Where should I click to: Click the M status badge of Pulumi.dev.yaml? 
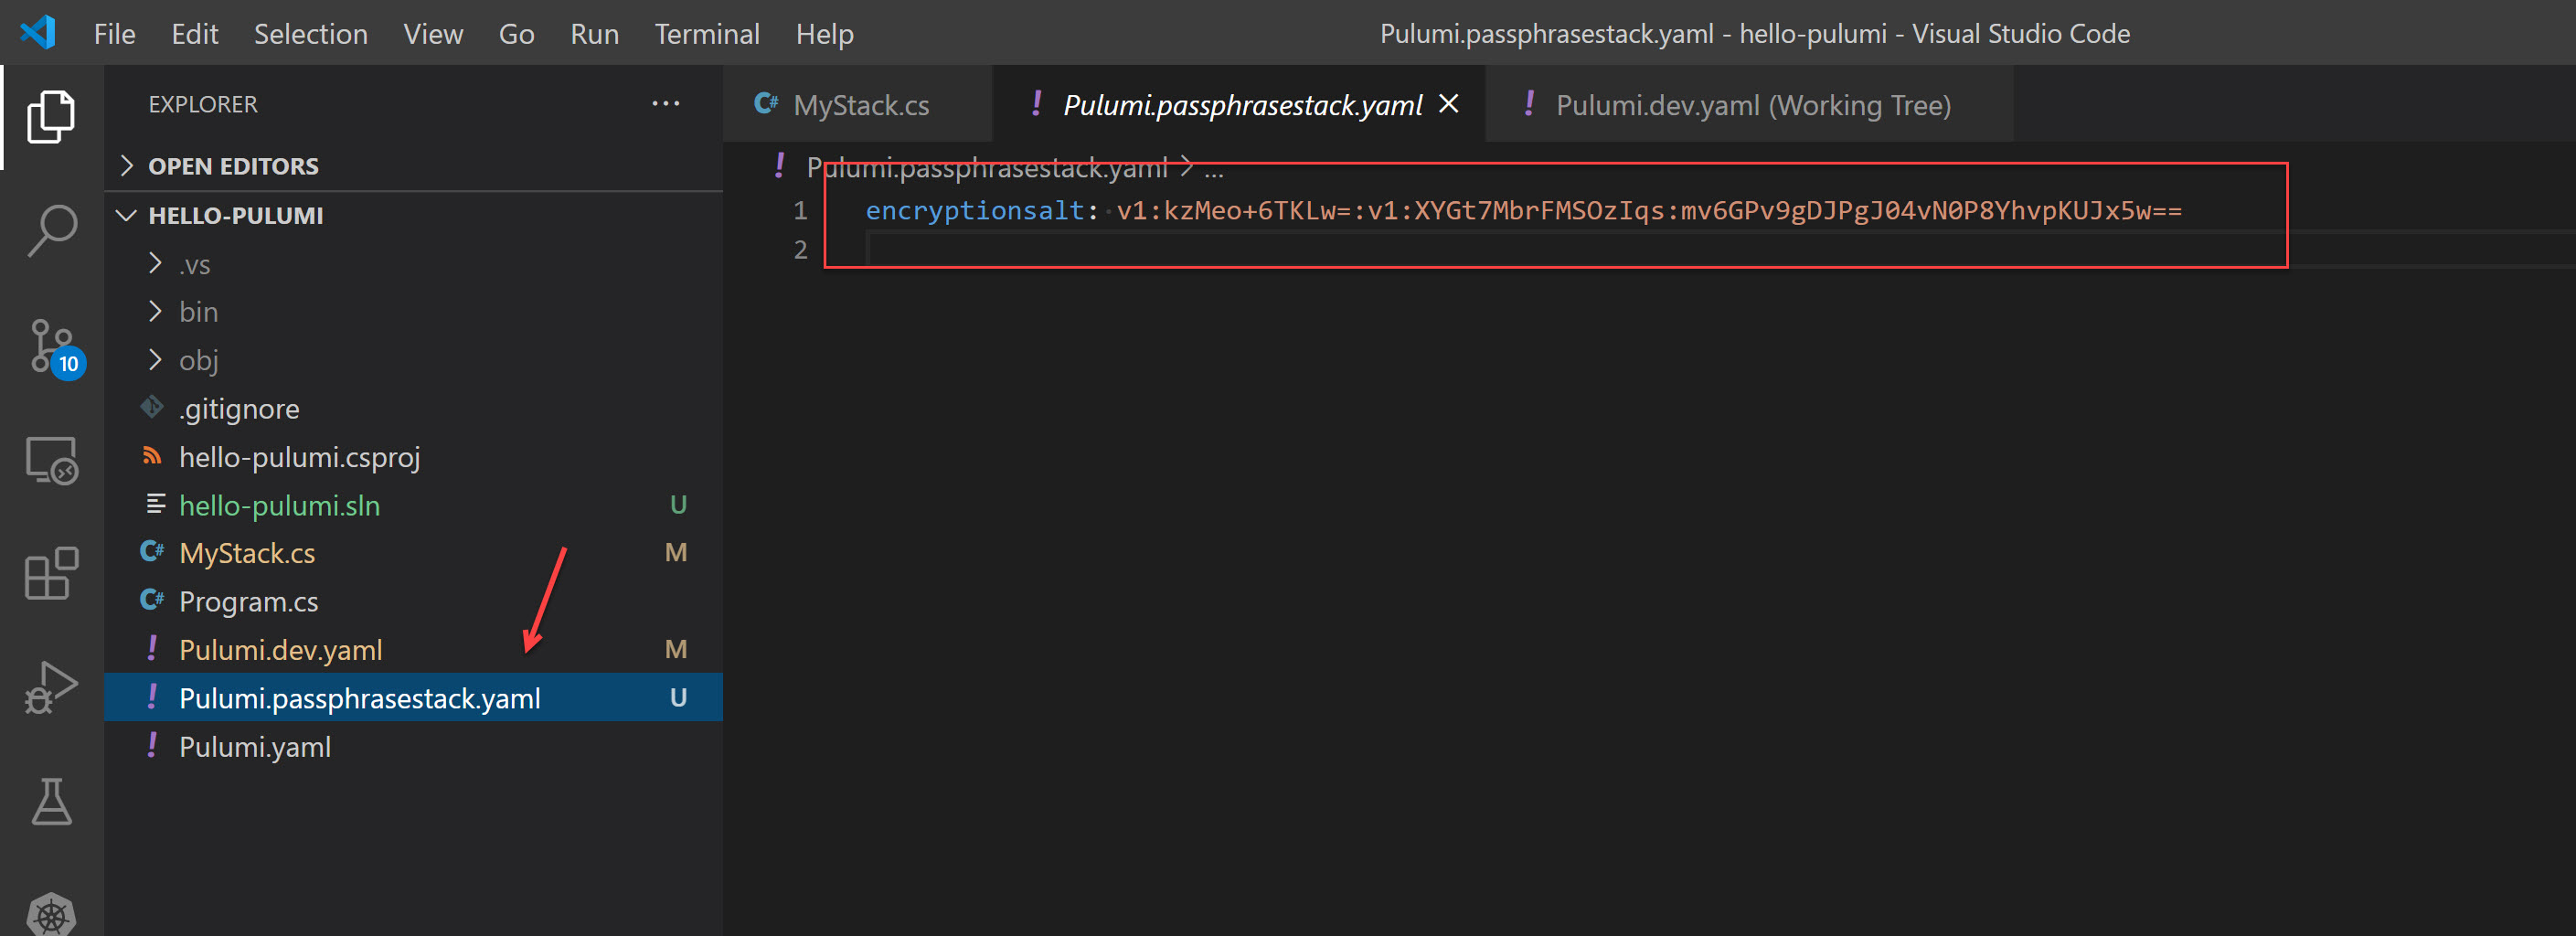pos(676,649)
